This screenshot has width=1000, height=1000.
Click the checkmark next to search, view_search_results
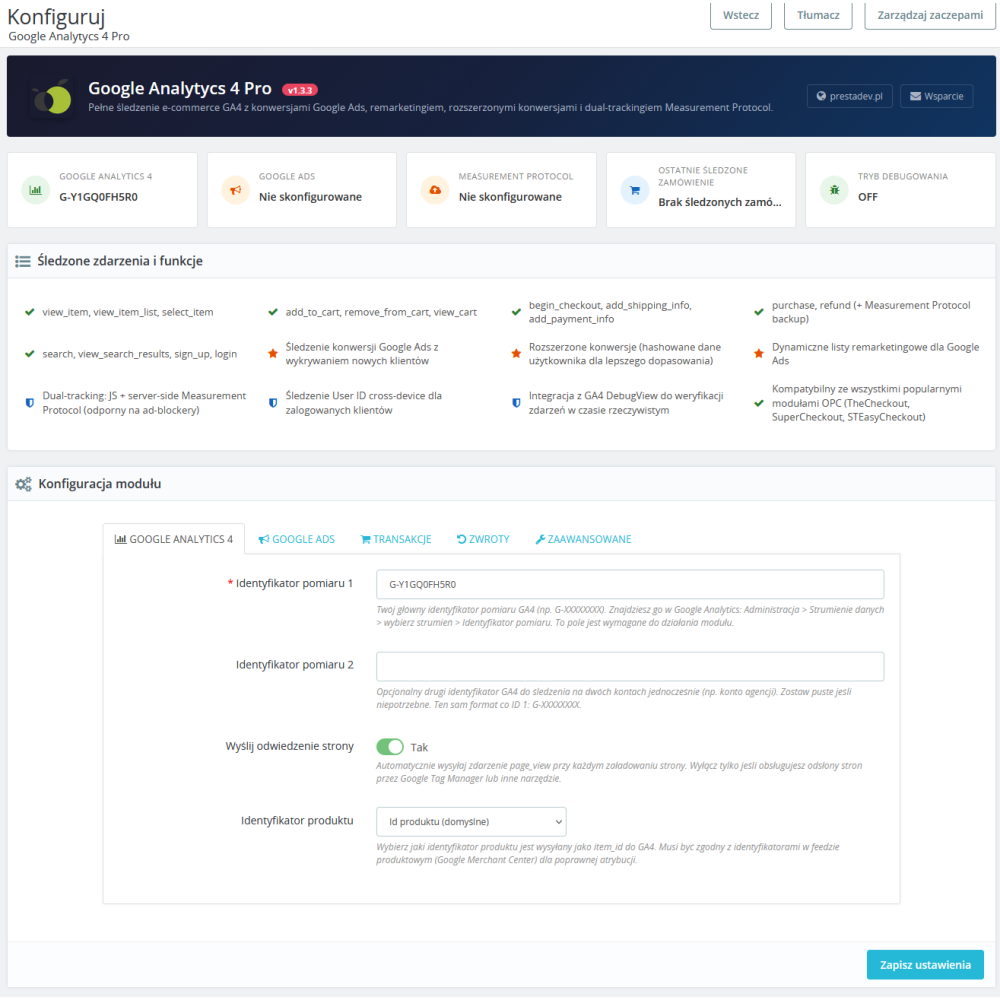coord(29,354)
